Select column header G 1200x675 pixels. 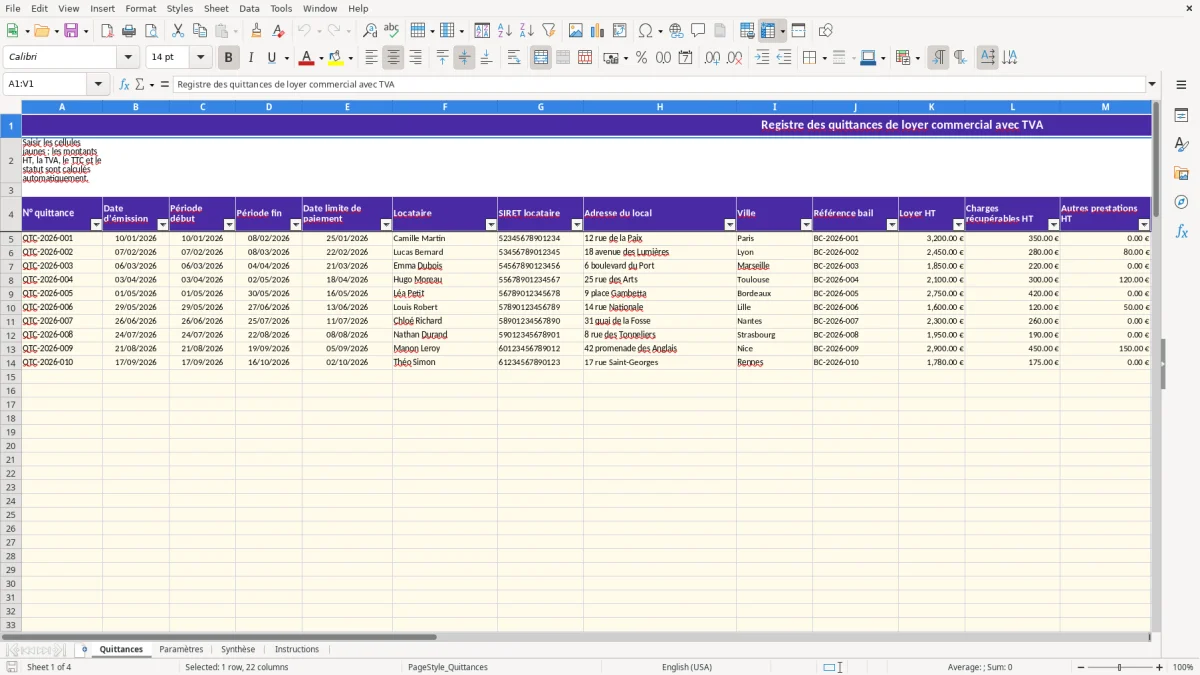(x=540, y=107)
